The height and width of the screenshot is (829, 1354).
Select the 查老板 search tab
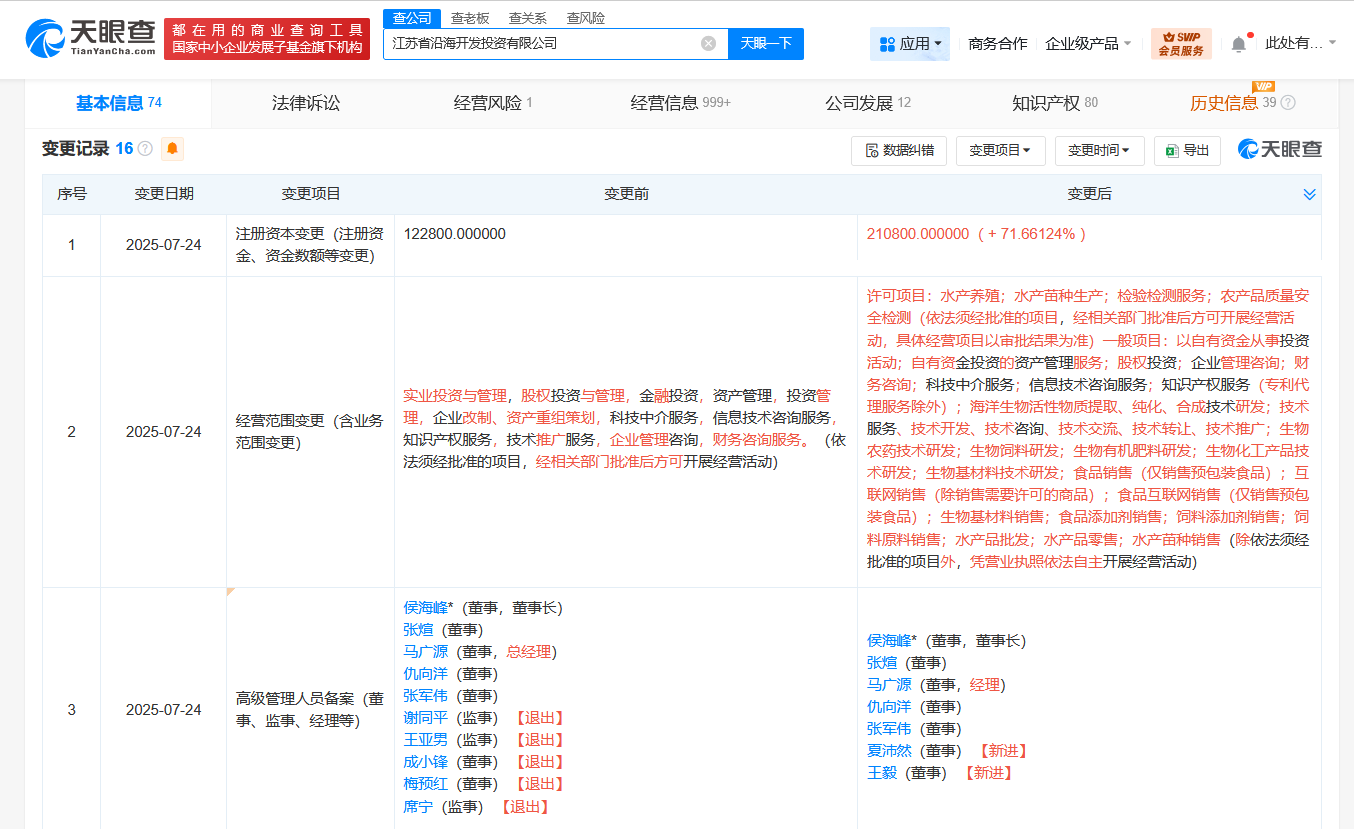pyautogui.click(x=470, y=18)
